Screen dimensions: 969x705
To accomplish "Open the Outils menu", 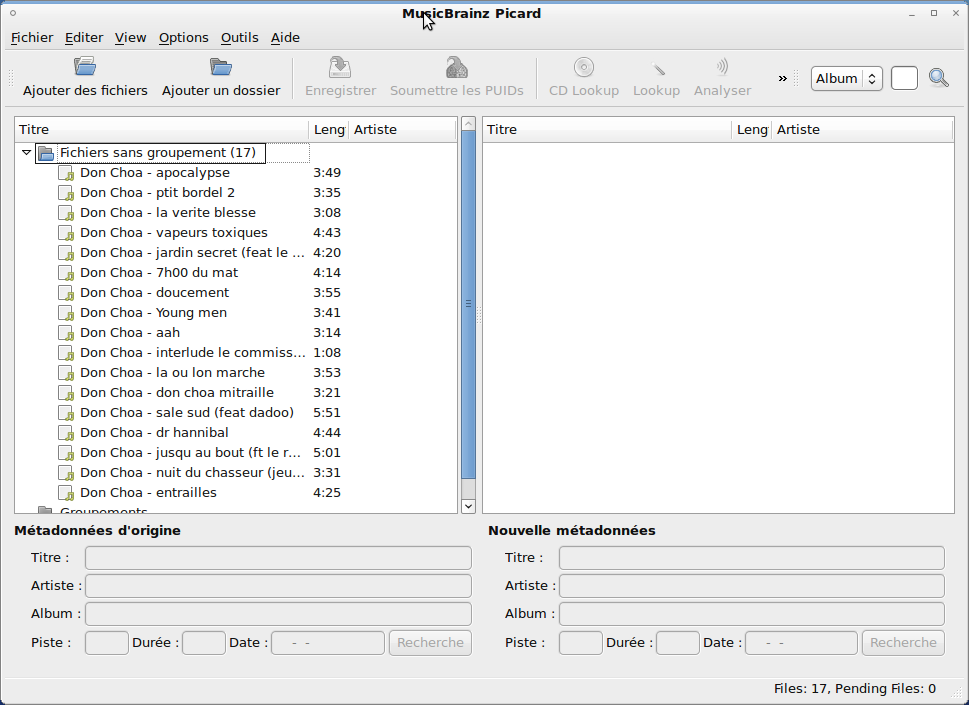I will [x=239, y=37].
